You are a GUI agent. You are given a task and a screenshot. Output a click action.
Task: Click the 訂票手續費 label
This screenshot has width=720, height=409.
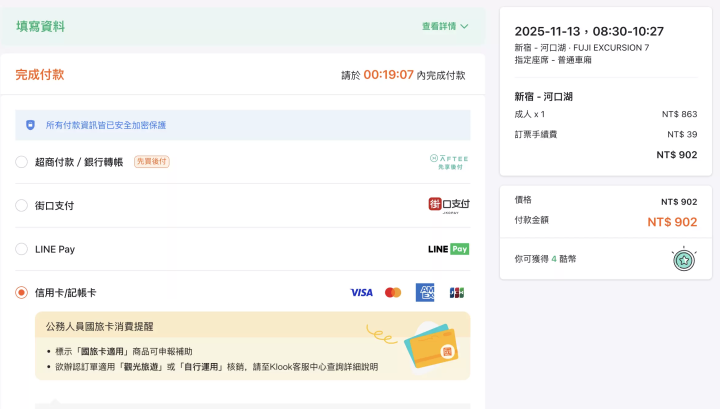(x=535, y=134)
